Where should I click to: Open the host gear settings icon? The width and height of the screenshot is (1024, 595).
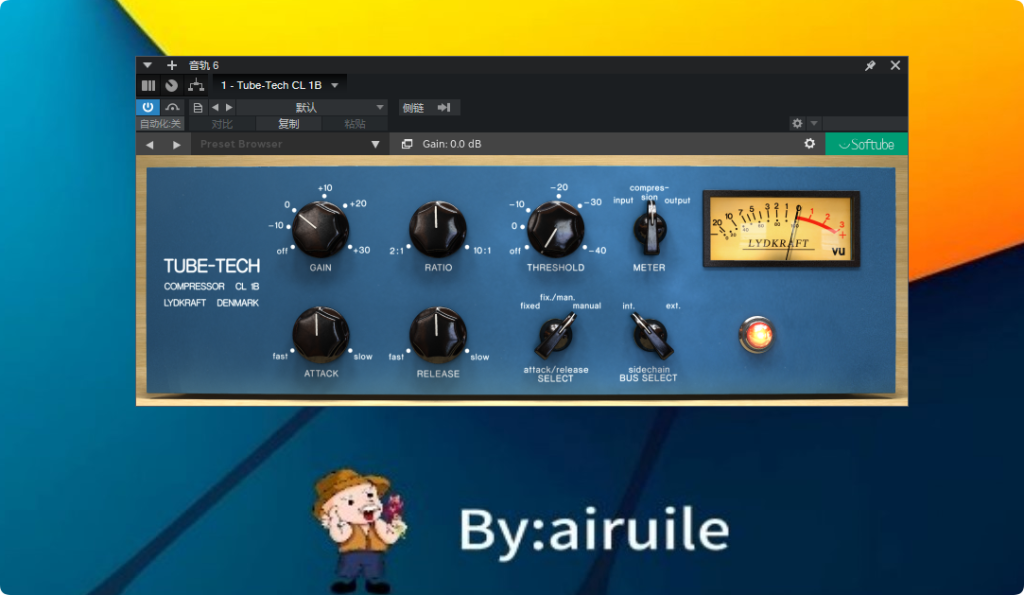point(797,123)
